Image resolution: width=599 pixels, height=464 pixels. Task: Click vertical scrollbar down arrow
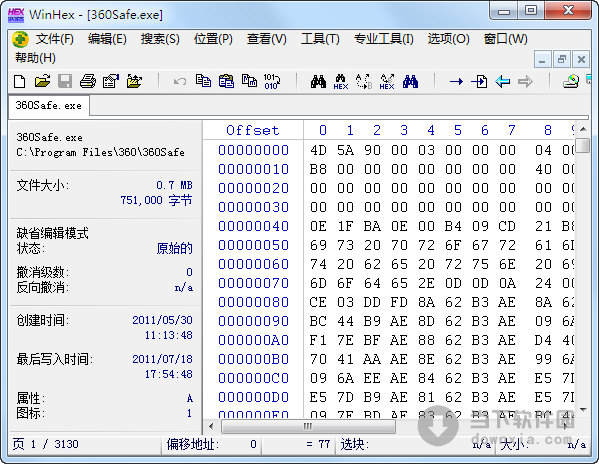pyautogui.click(x=583, y=410)
